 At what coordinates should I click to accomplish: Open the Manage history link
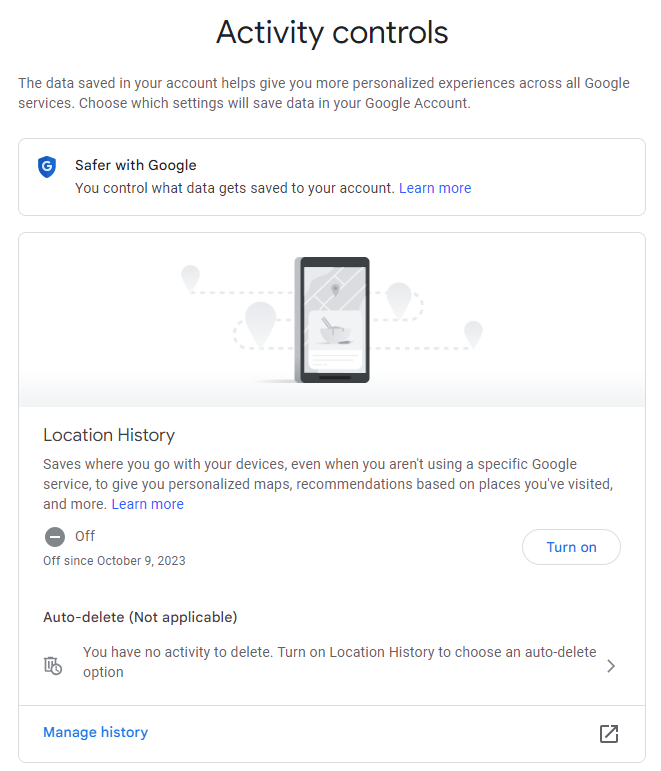coord(95,732)
